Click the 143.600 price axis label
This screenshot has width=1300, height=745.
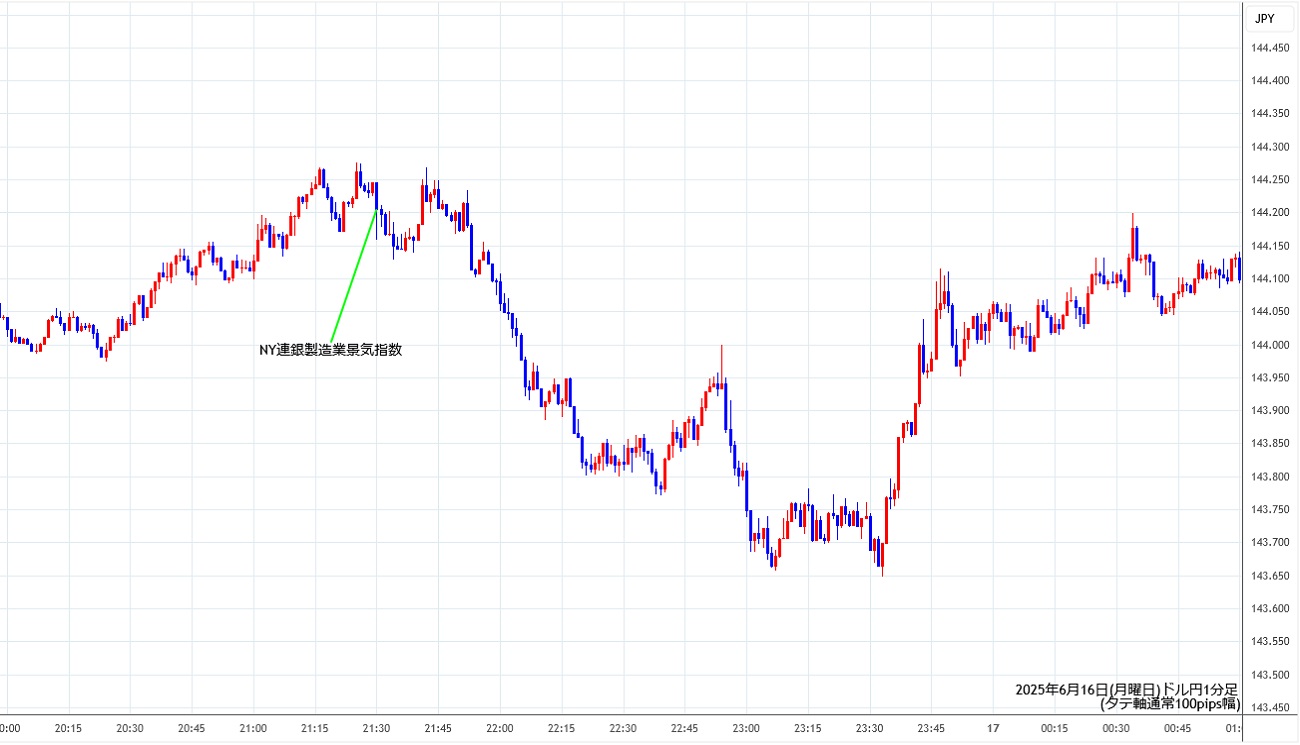(x=1270, y=609)
